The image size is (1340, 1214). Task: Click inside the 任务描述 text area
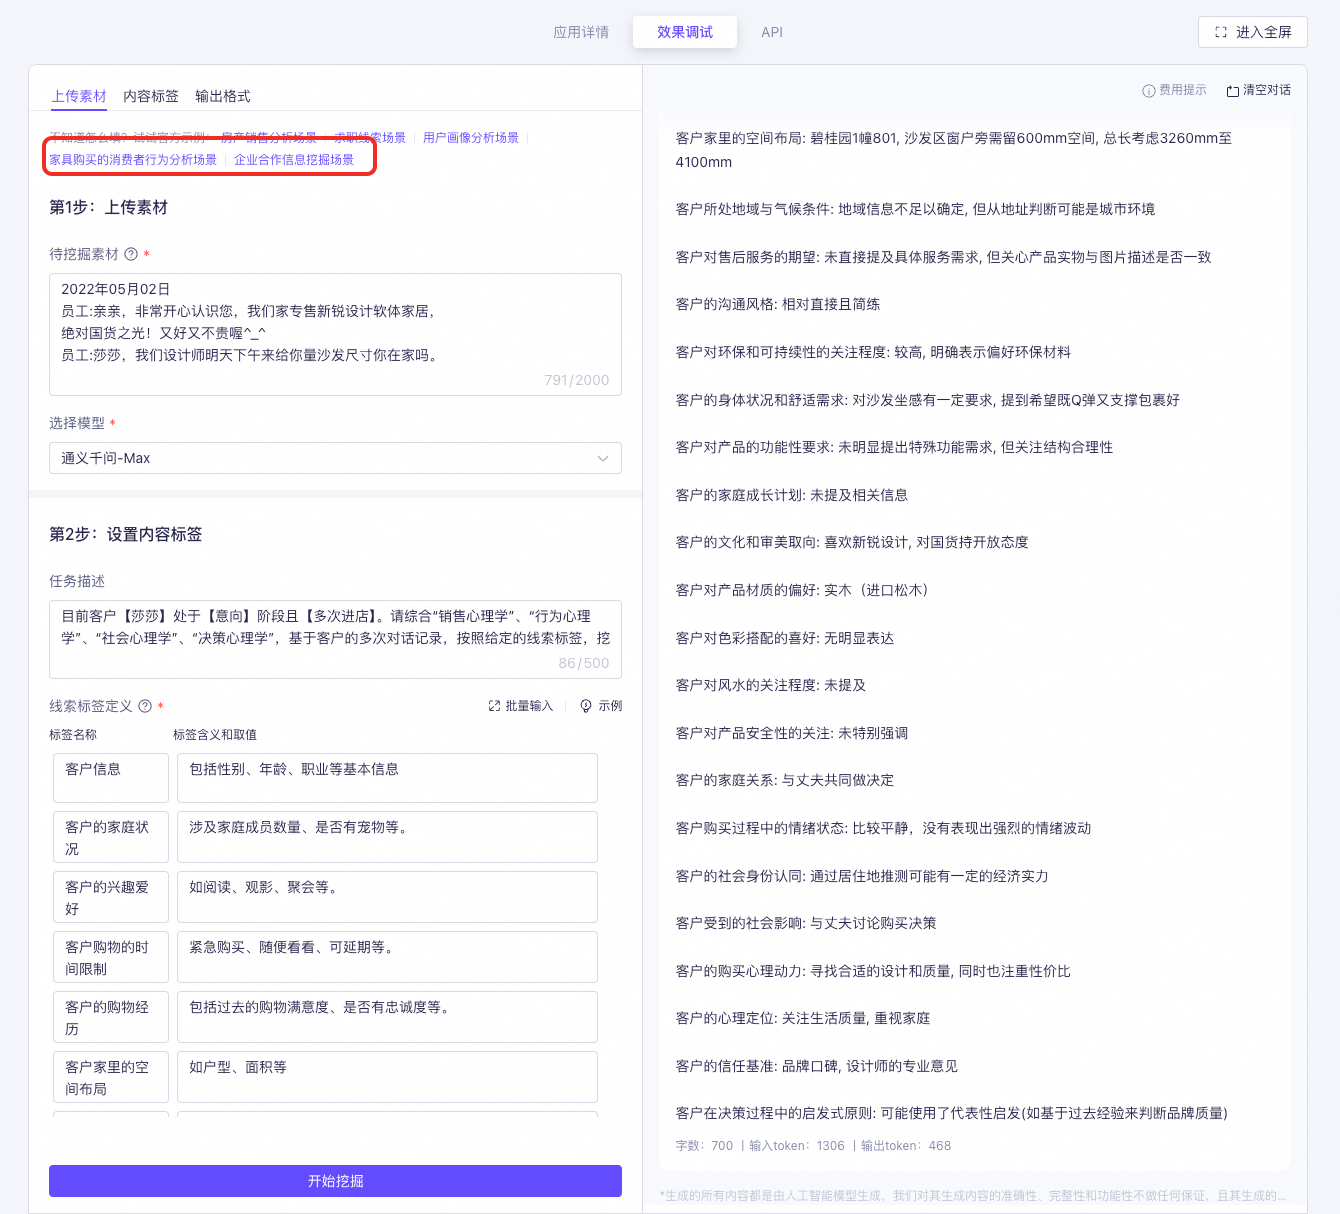(335, 639)
